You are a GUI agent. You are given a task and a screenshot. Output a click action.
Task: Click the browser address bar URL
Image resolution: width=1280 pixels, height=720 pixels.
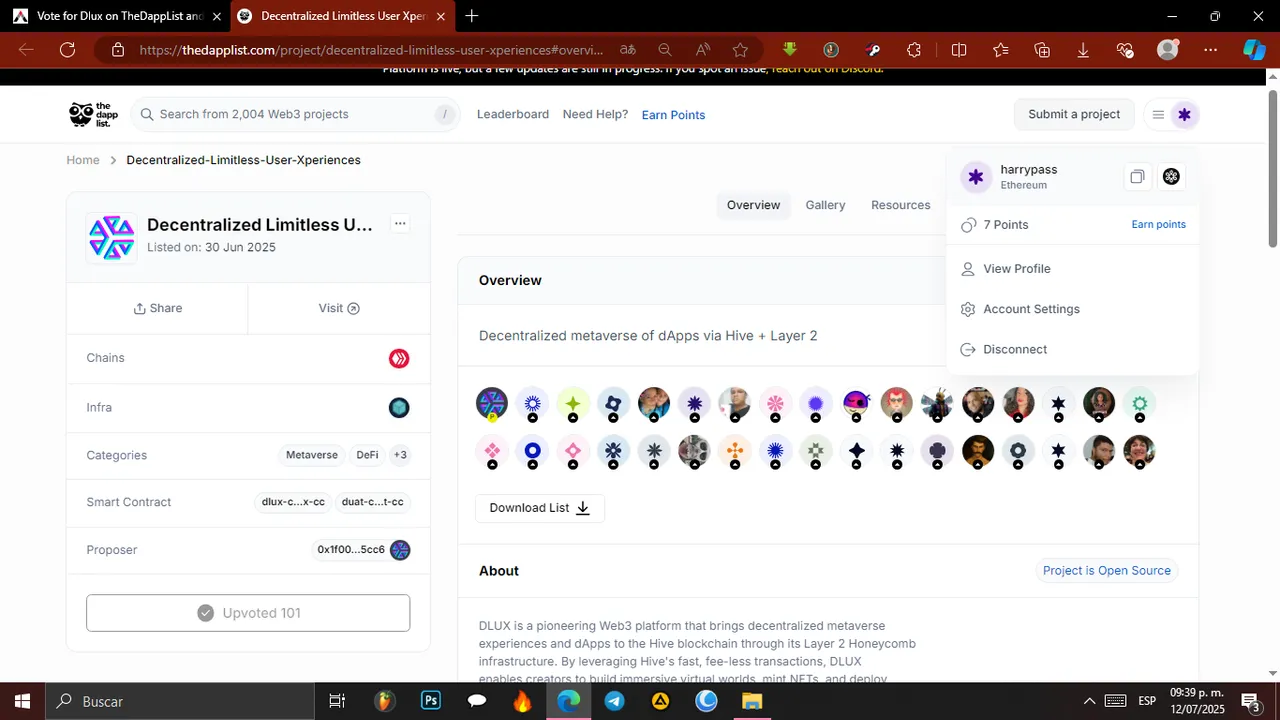click(370, 50)
